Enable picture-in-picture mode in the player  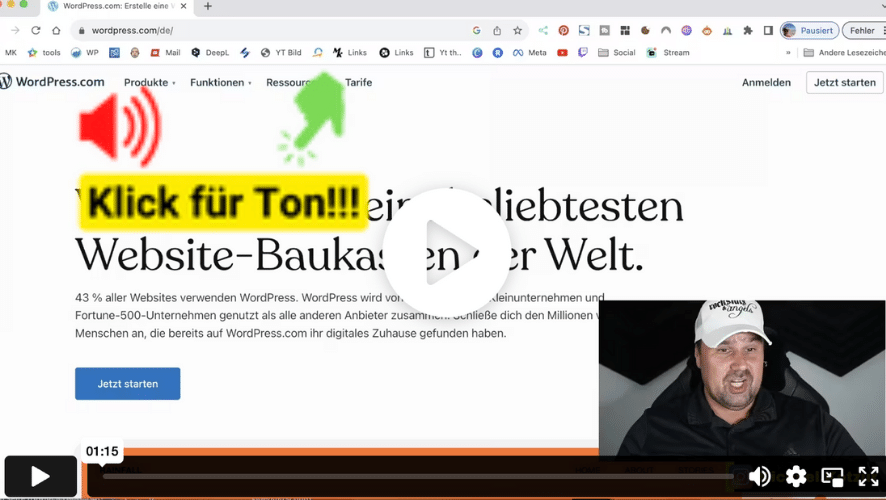pyautogui.click(x=832, y=476)
